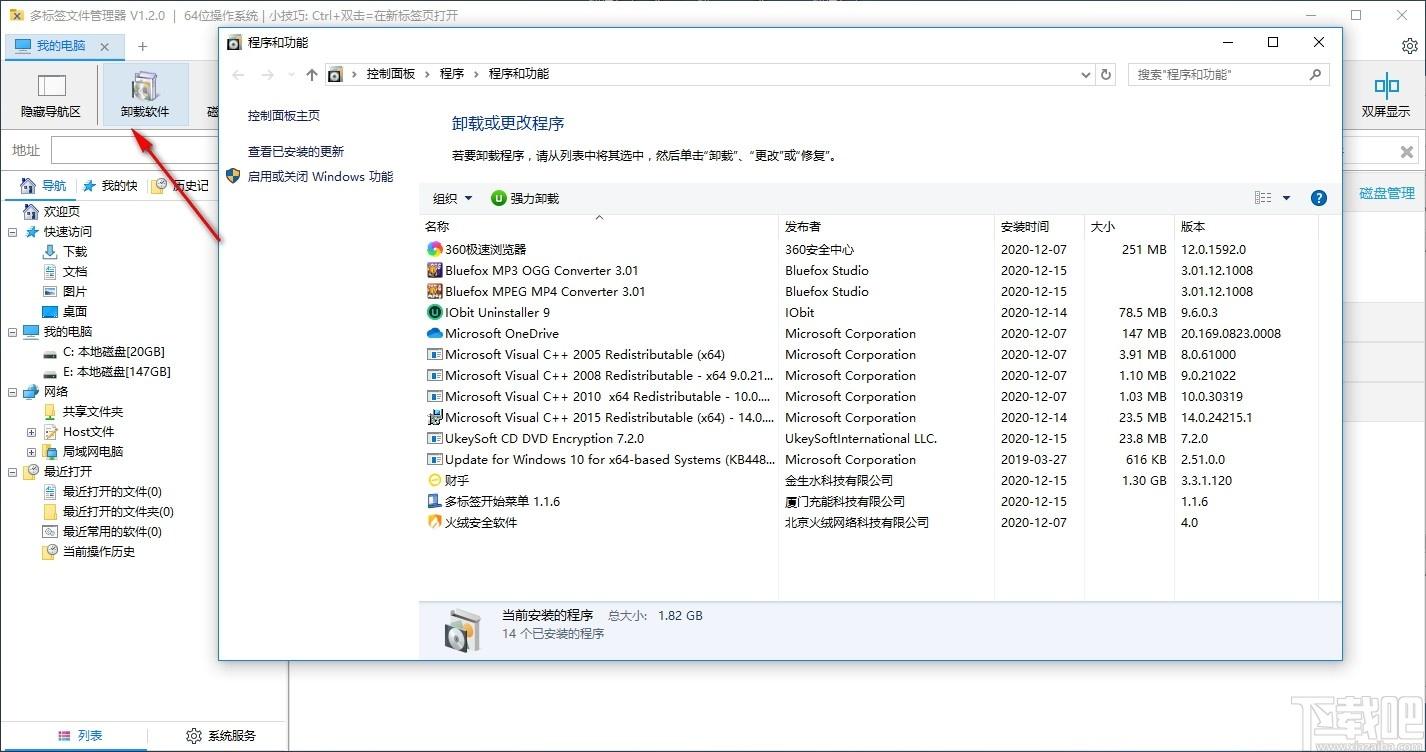Click 程序 breadcrumb segment

click(x=452, y=74)
